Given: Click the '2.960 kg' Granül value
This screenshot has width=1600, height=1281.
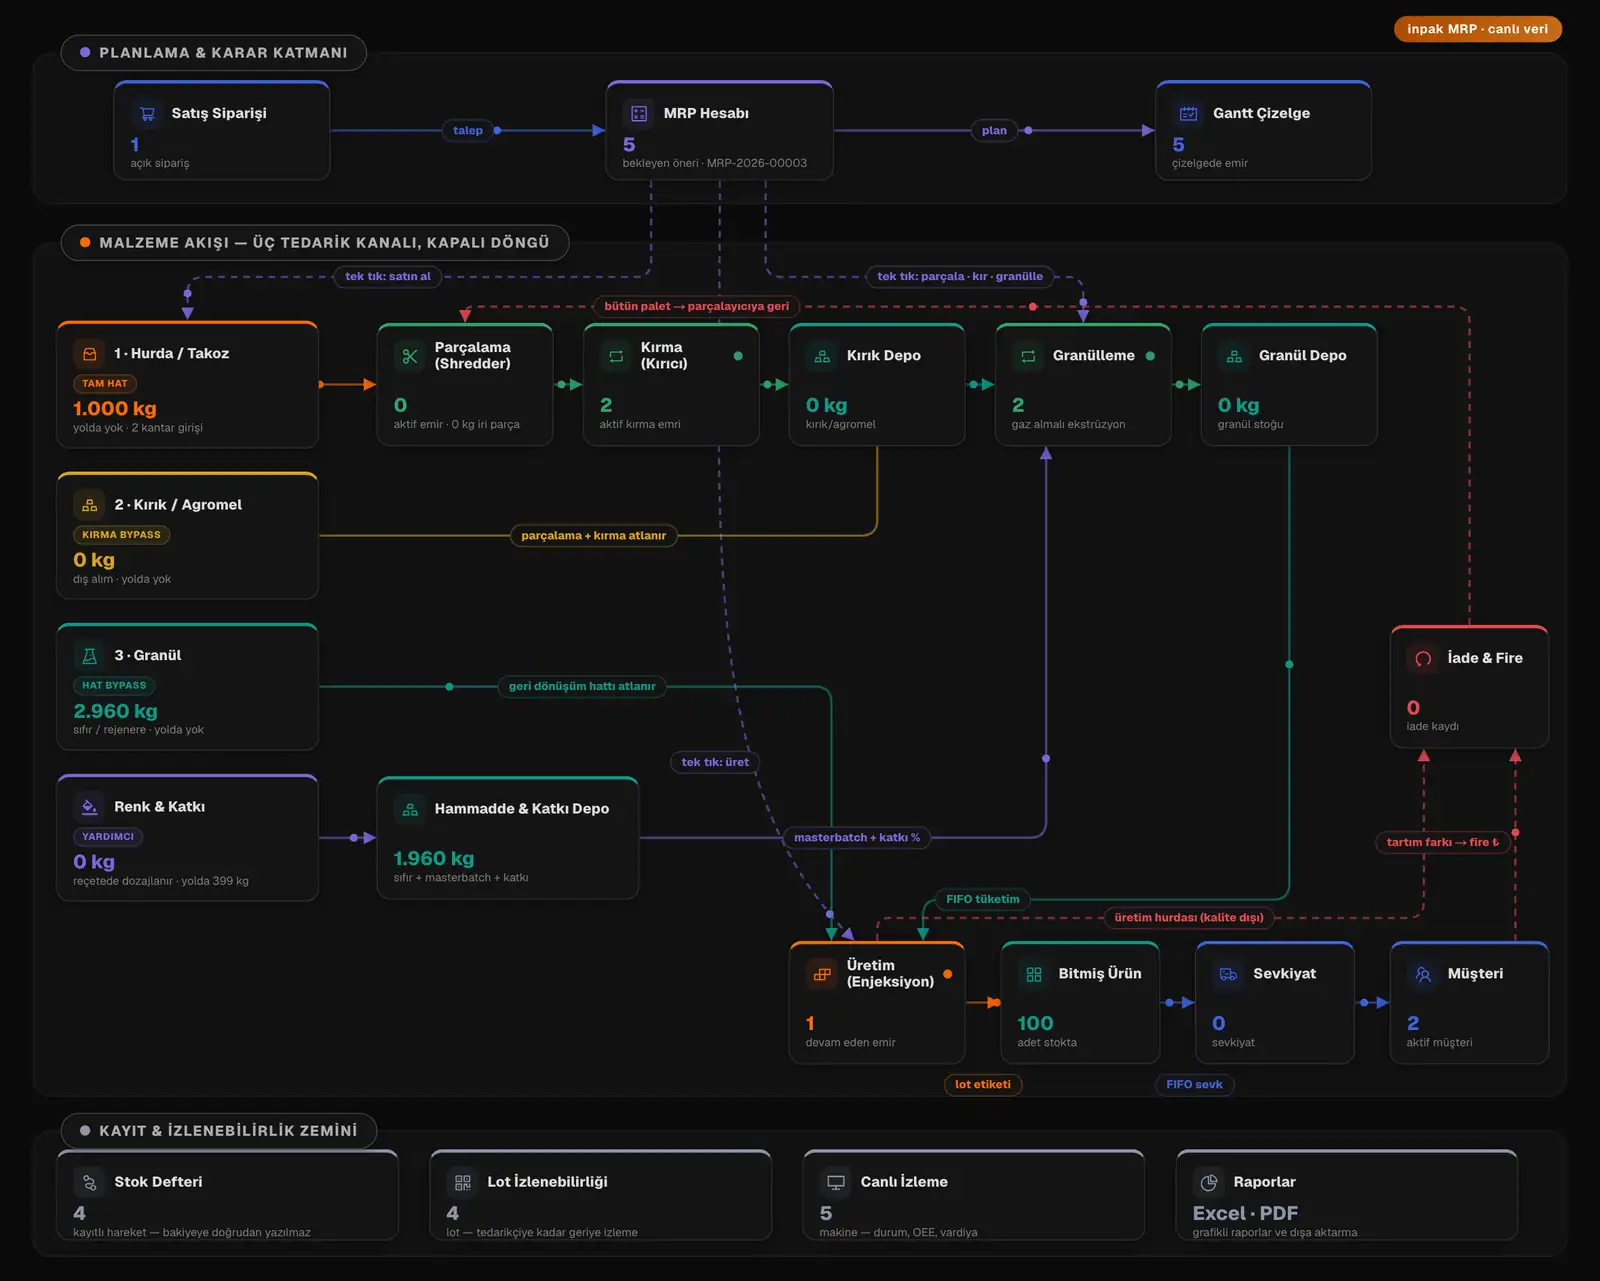Looking at the screenshot, I should point(116,711).
